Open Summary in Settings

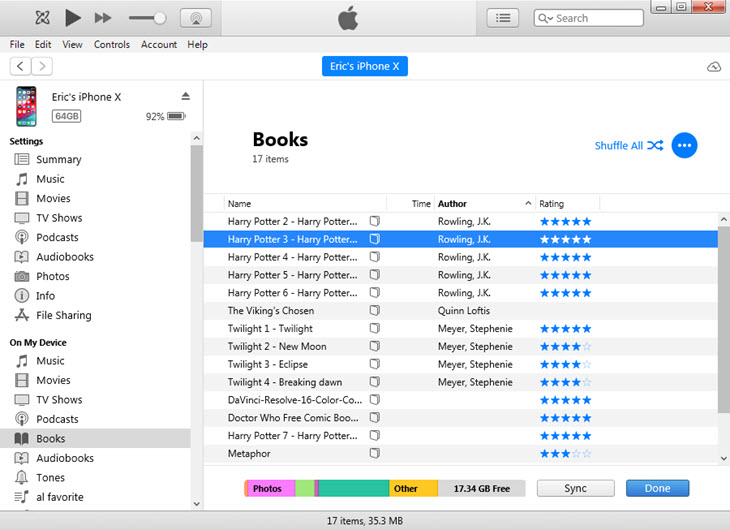58,159
